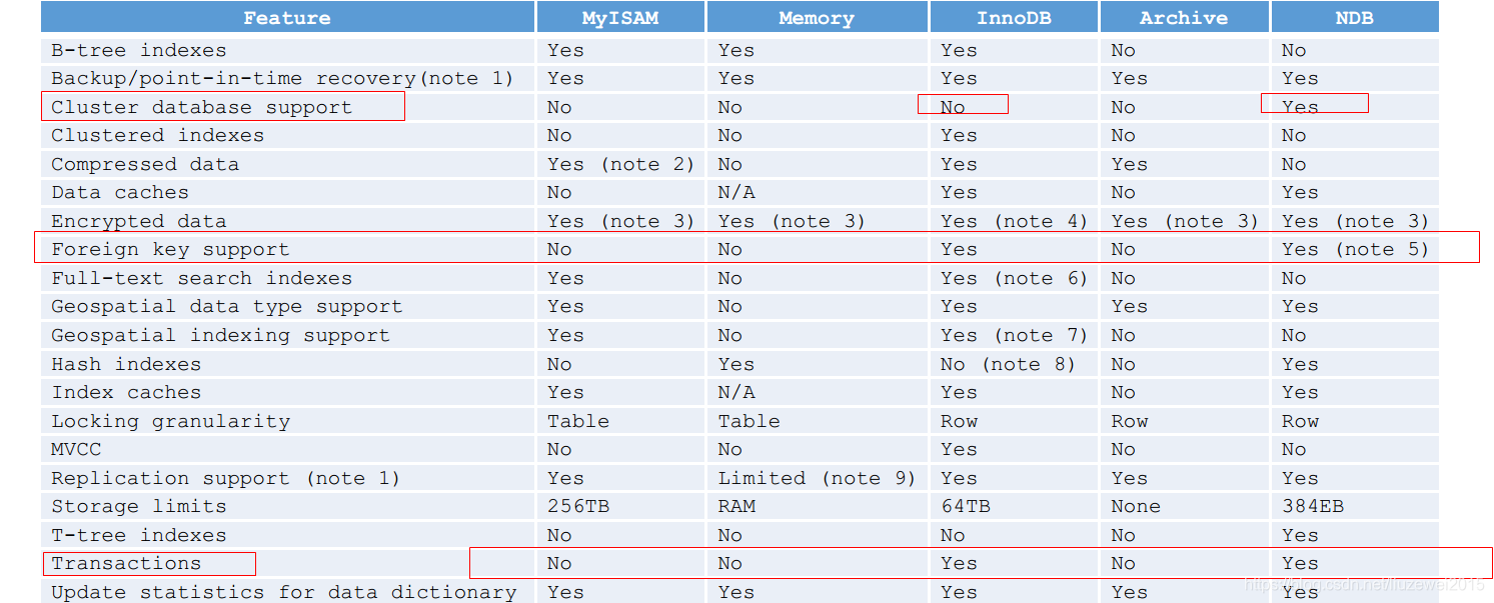Click MyISAM 'No' in Transactions row
The width and height of the screenshot is (1494, 603).
point(560,563)
